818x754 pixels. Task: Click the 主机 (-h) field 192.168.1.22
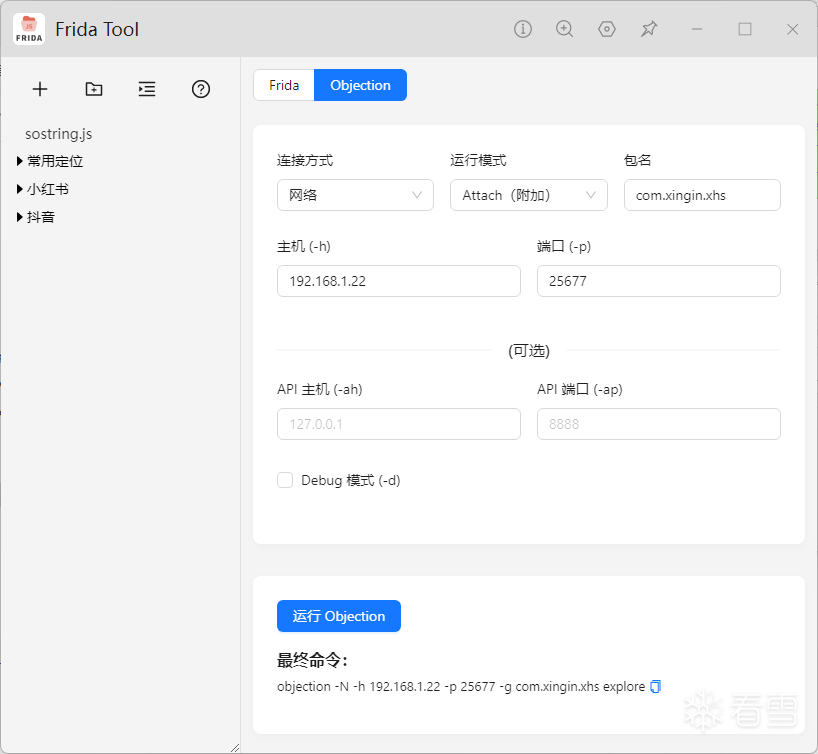tap(399, 281)
